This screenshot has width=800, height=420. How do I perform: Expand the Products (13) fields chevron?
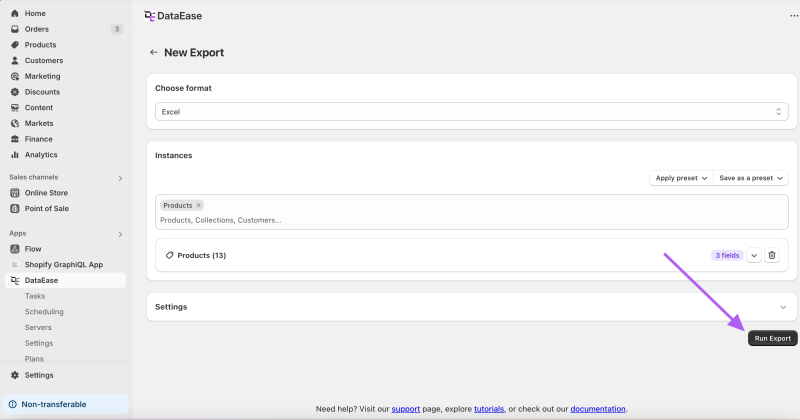click(754, 255)
